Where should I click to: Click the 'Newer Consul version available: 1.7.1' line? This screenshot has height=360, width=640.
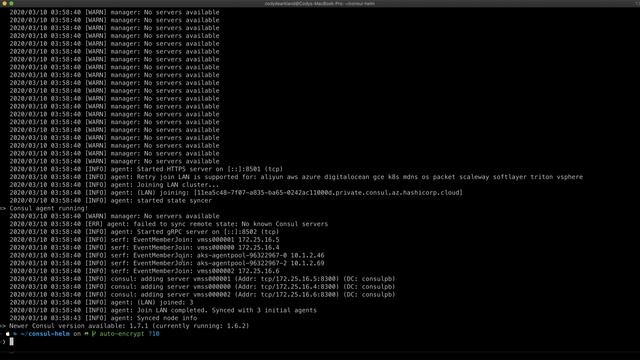(129, 326)
